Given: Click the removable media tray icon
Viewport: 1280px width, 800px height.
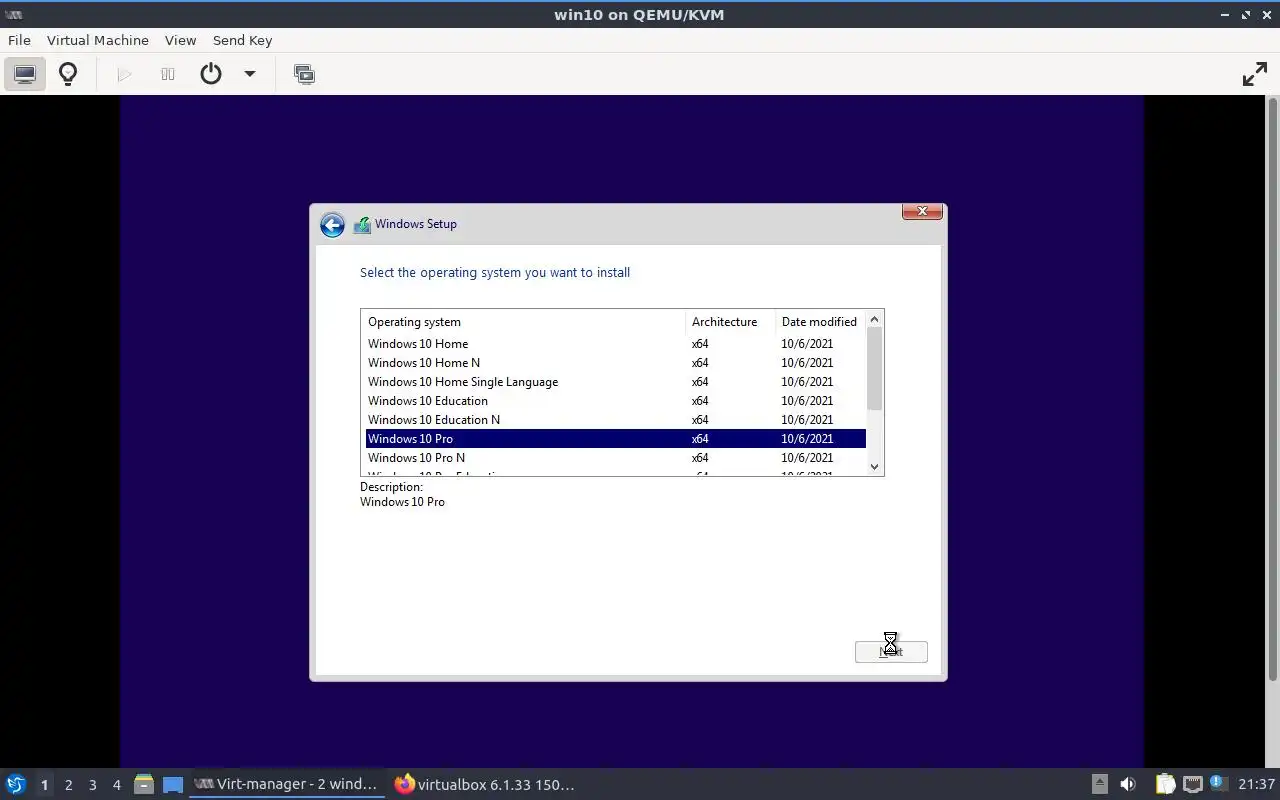Looking at the screenshot, I should click(x=1099, y=785).
